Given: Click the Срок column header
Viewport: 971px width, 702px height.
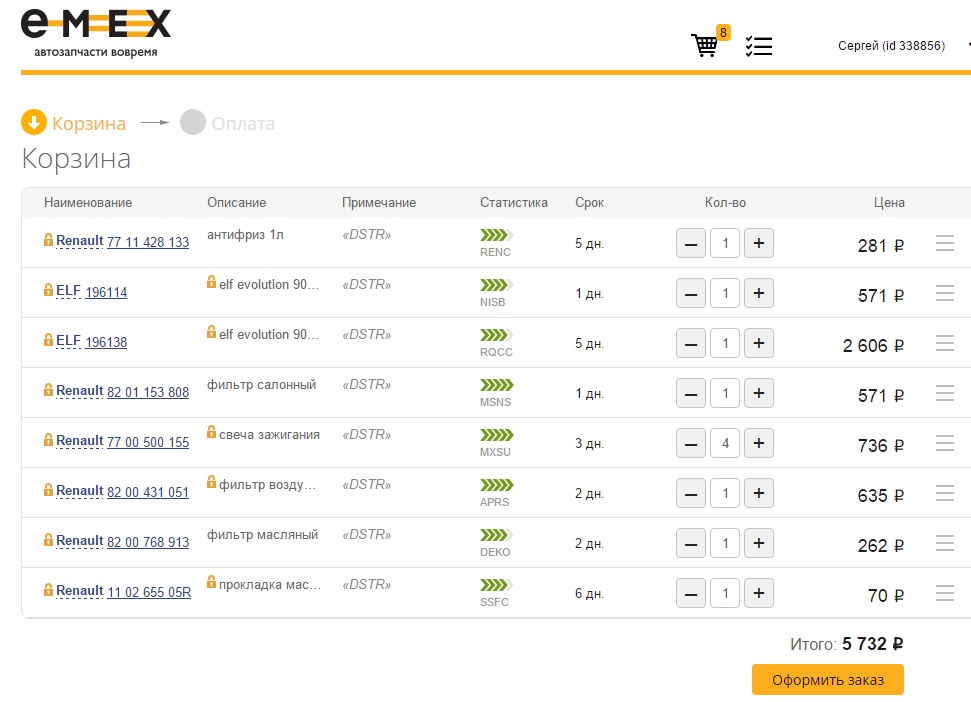Looking at the screenshot, I should pyautogui.click(x=590, y=202).
